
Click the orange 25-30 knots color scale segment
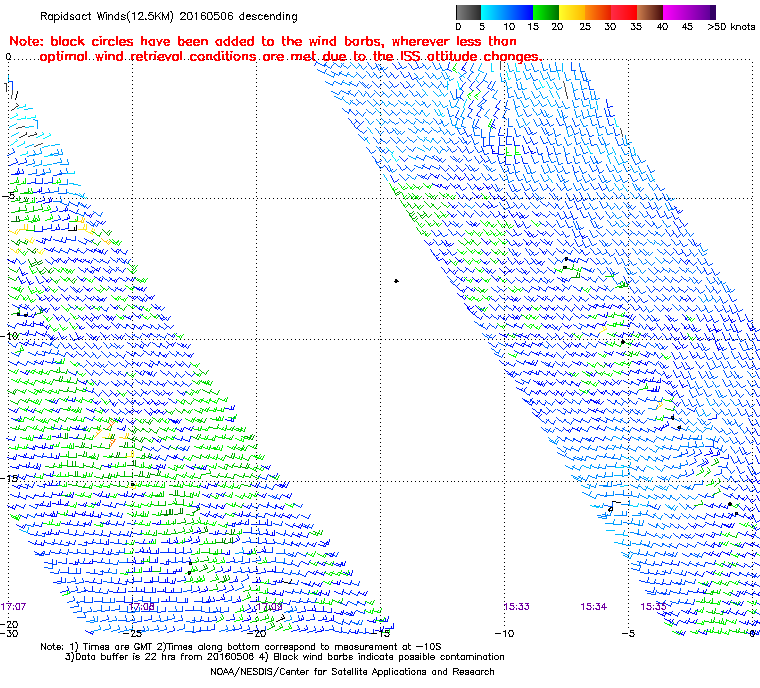pos(598,12)
